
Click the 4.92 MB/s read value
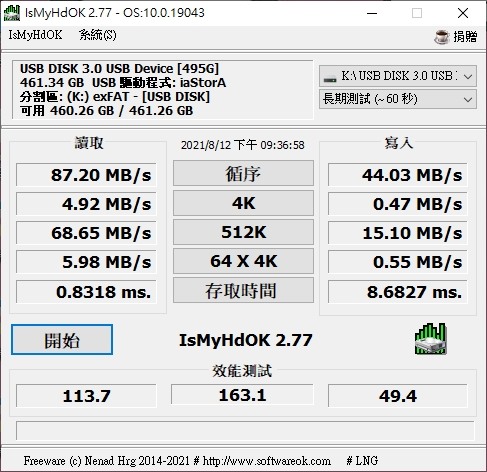point(86,204)
